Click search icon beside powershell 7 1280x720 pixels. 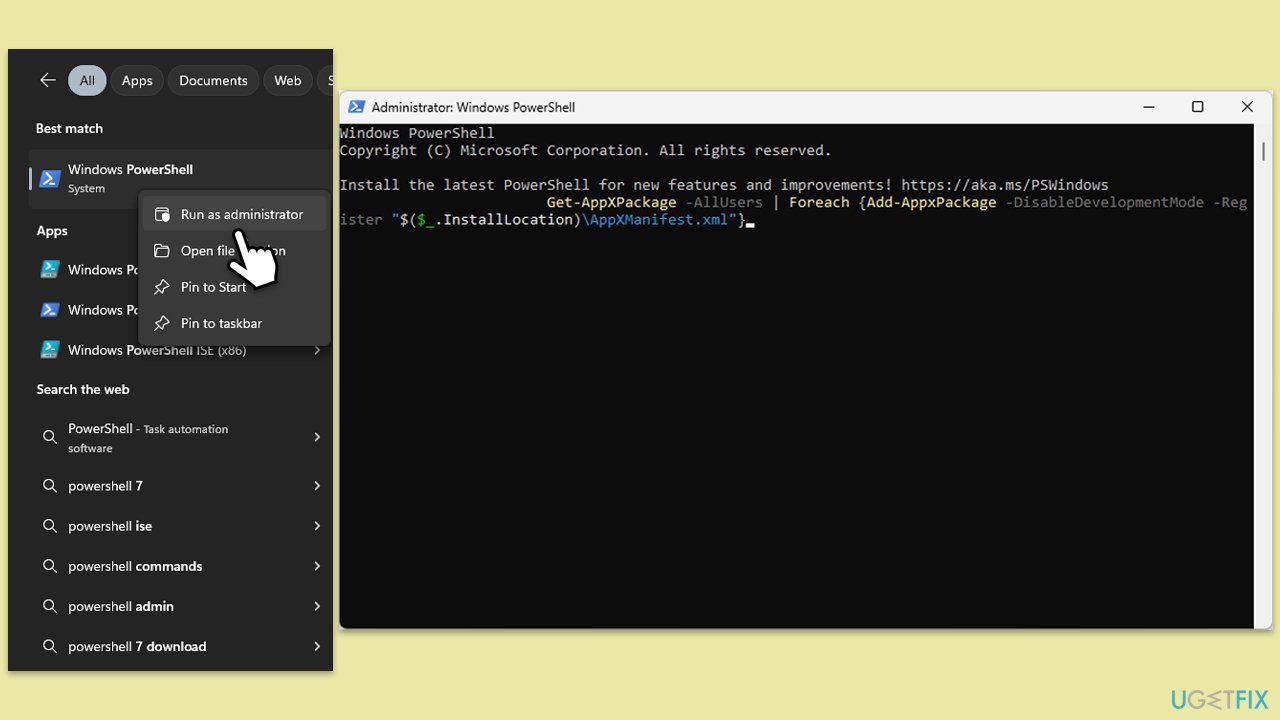point(50,486)
